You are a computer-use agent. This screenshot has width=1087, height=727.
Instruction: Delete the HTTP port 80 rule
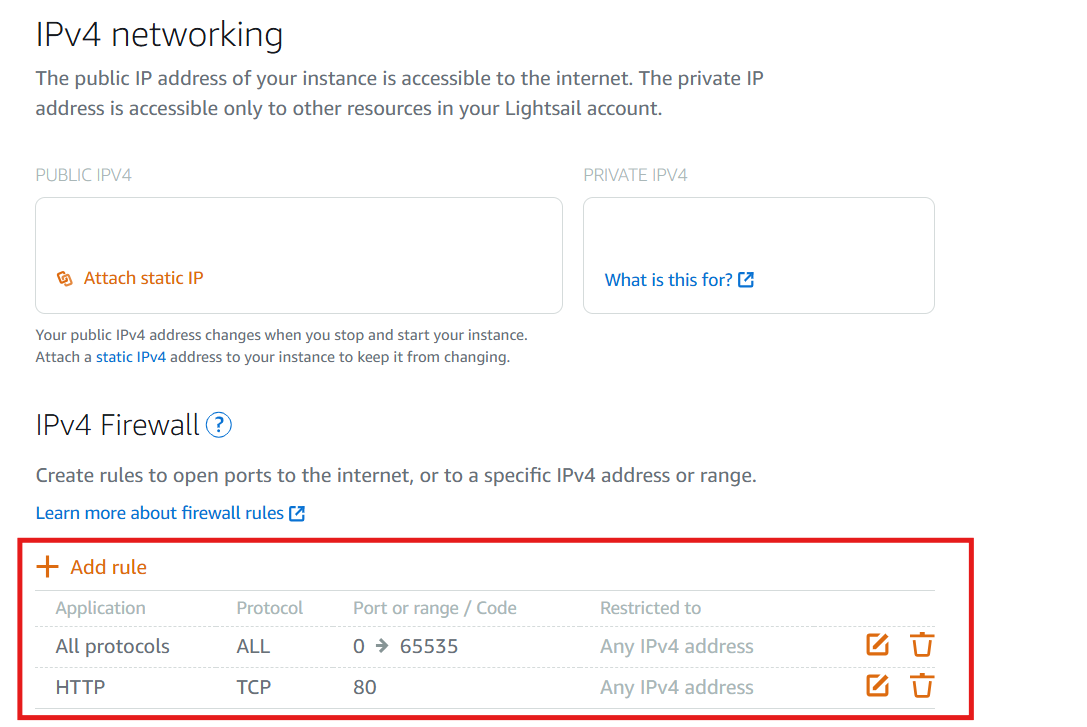(922, 686)
